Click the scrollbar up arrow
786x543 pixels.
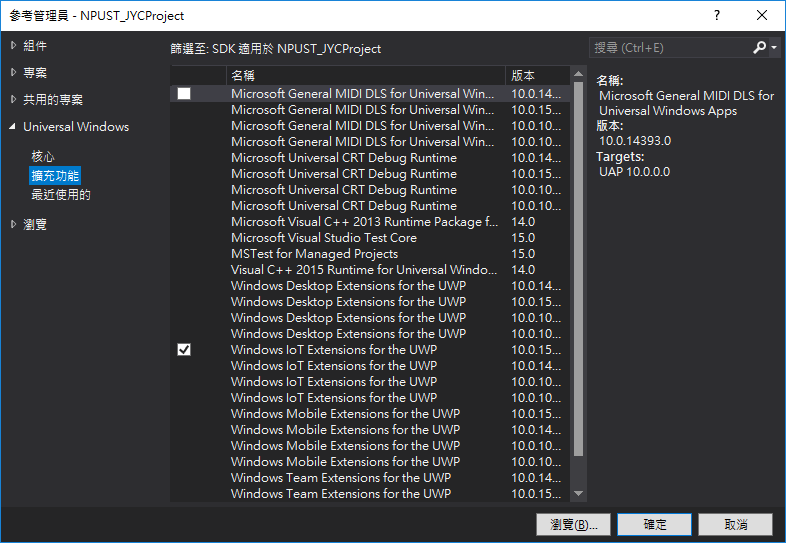pyautogui.click(x=578, y=74)
